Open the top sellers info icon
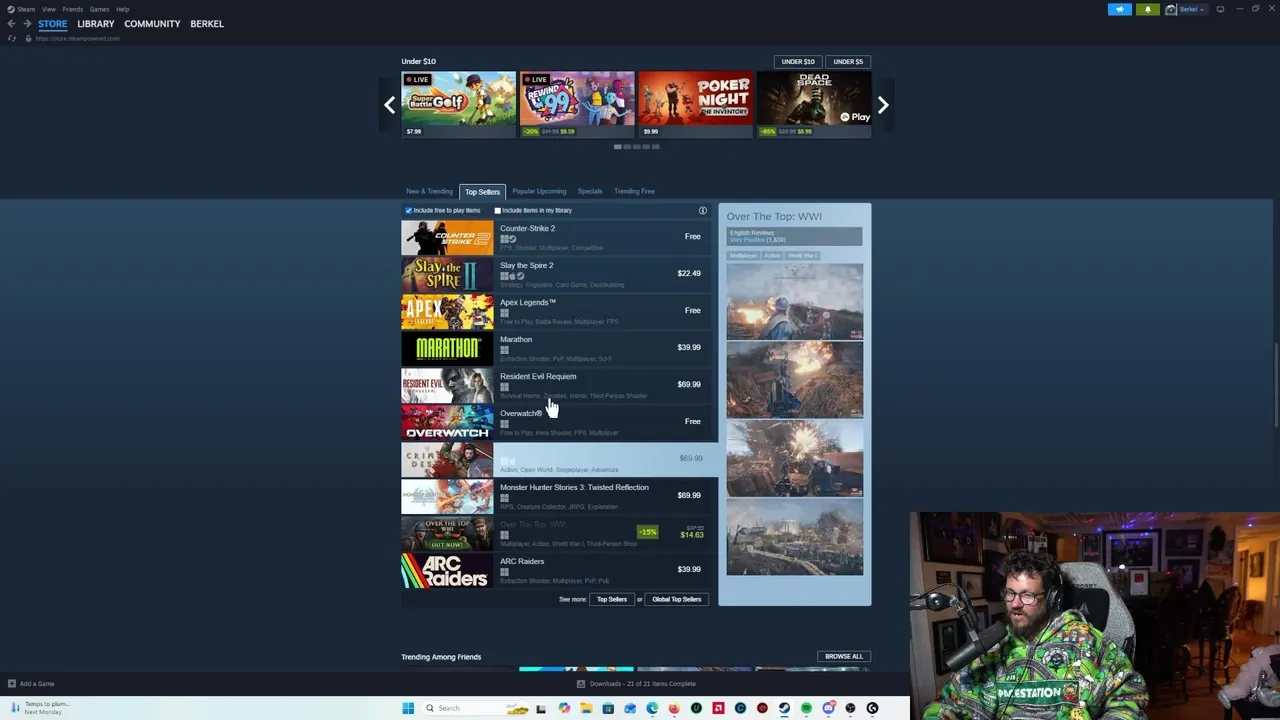Viewport: 1280px width, 720px height. pos(702,210)
